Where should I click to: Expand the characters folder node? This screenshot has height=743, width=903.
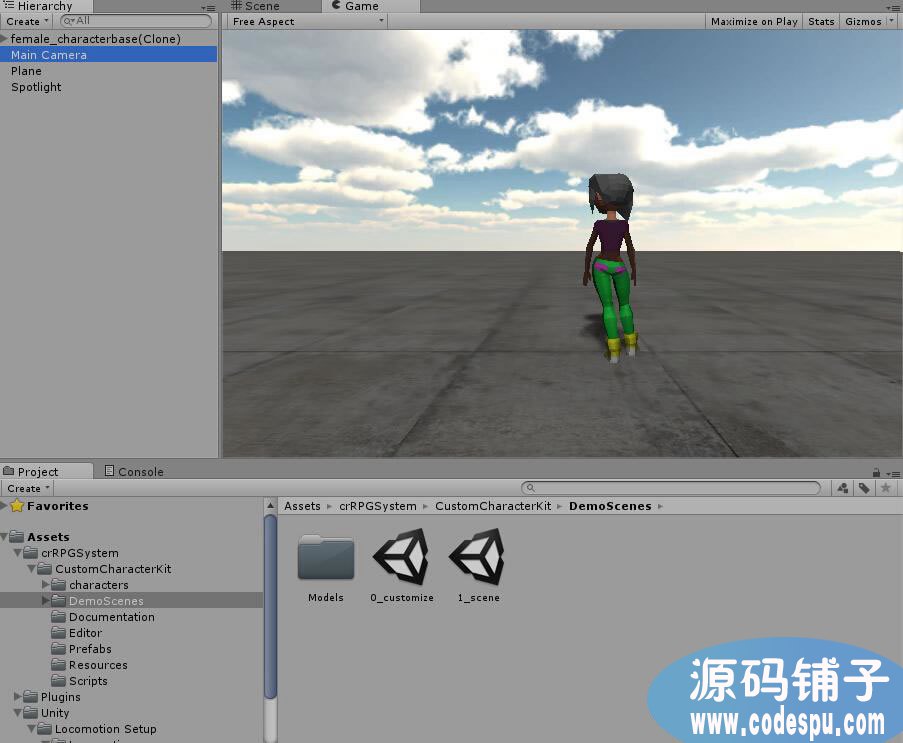pos(46,585)
